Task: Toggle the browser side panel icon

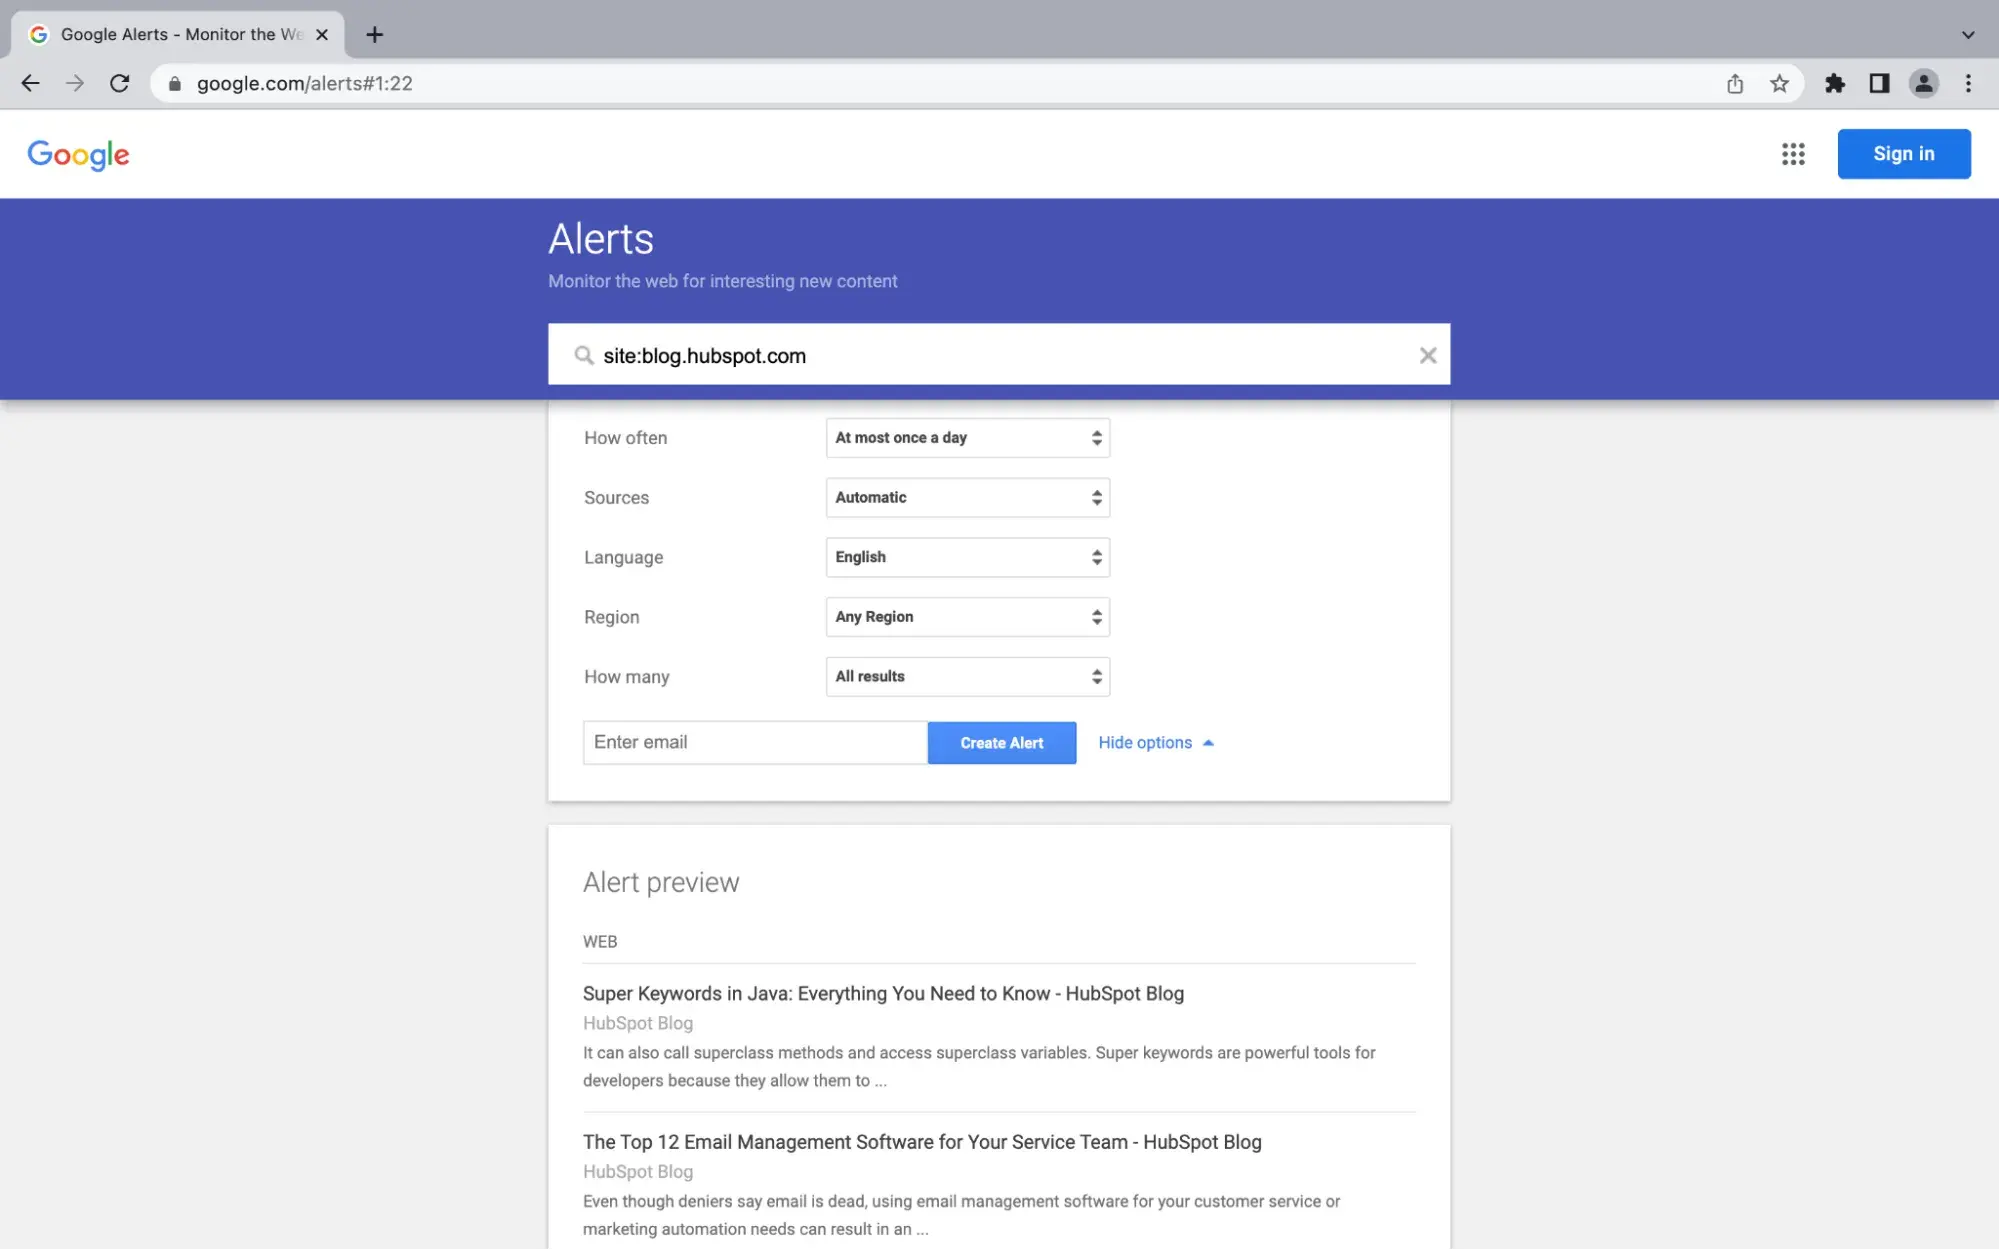Action: [x=1879, y=84]
